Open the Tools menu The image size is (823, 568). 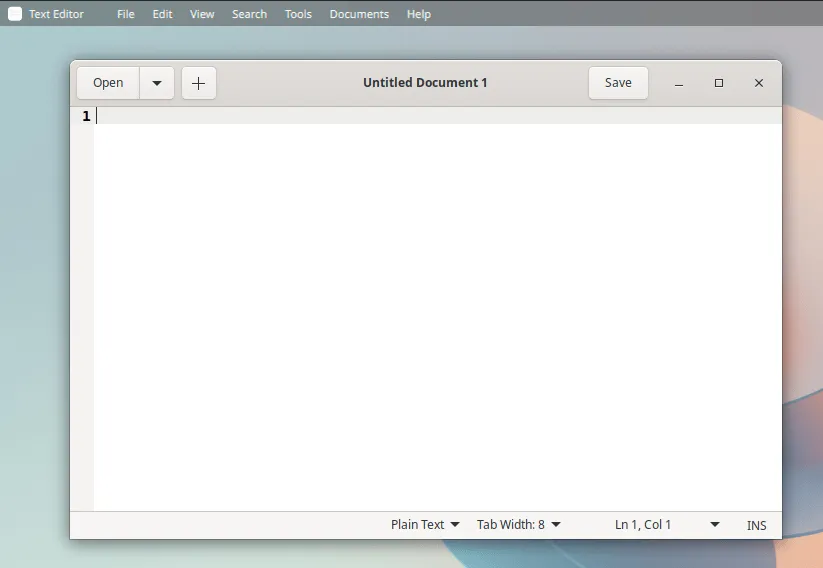298,14
